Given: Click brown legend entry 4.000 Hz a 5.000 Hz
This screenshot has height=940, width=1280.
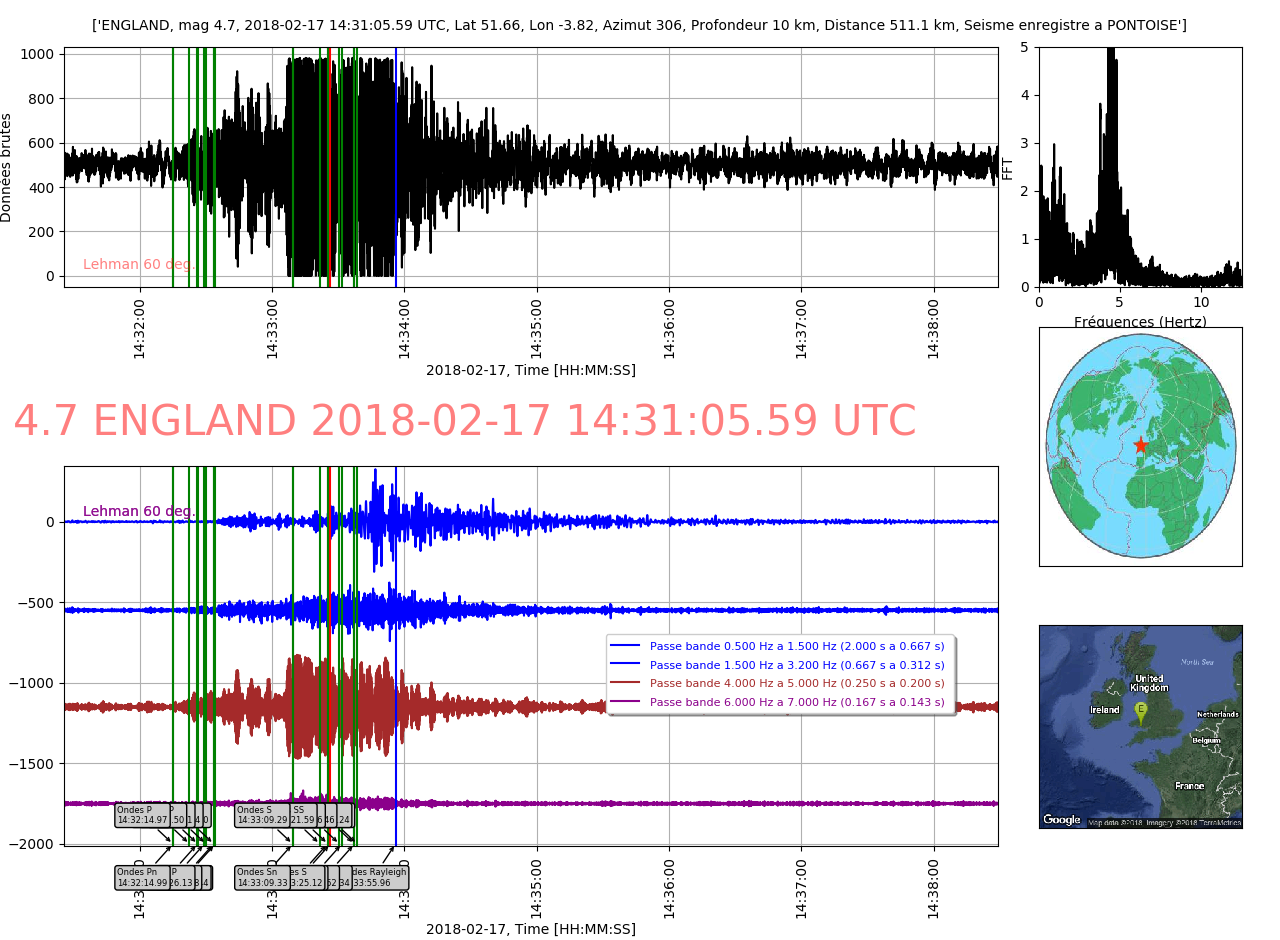Looking at the screenshot, I should (796, 683).
